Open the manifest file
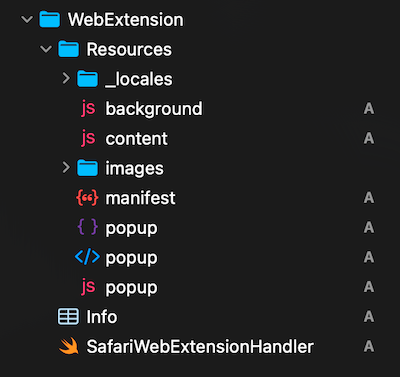 coord(140,198)
